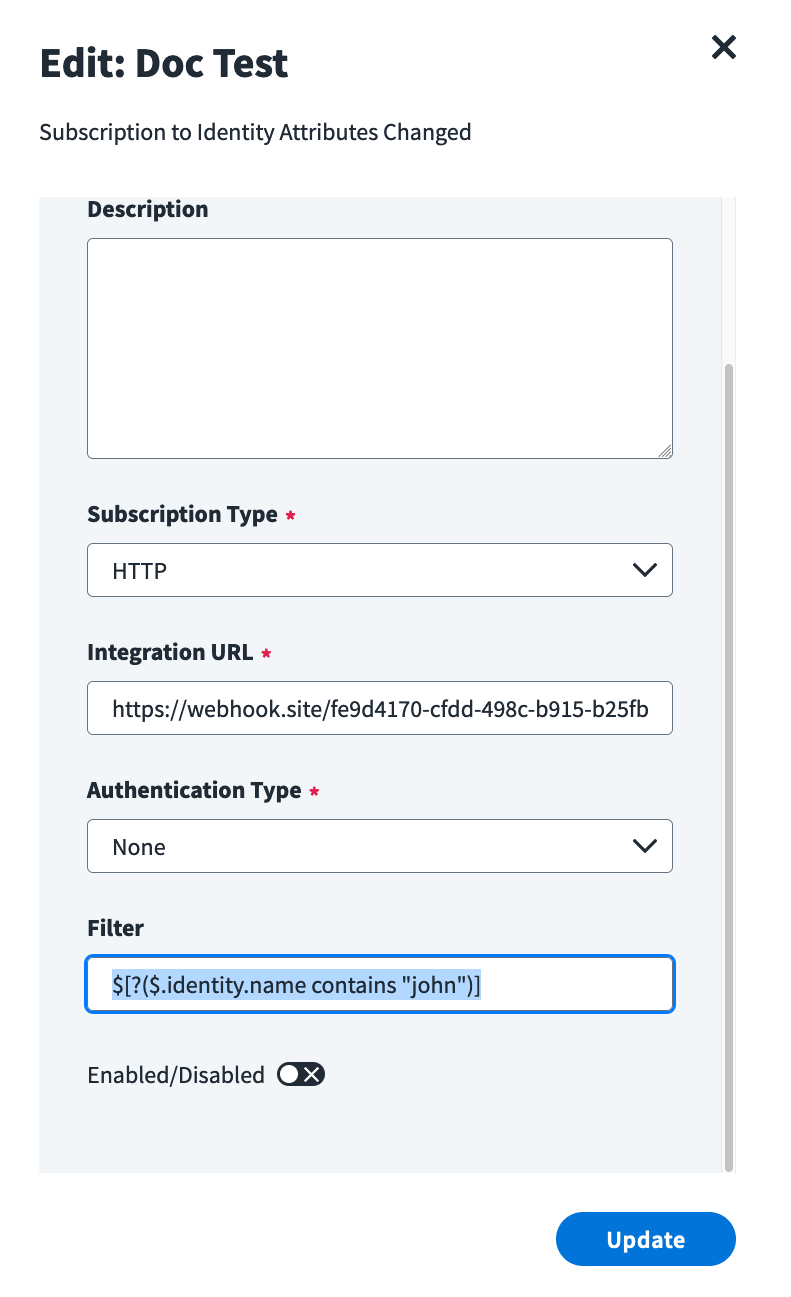Click the textarea resize handle
This screenshot has width=791, height=1297.
click(665, 451)
